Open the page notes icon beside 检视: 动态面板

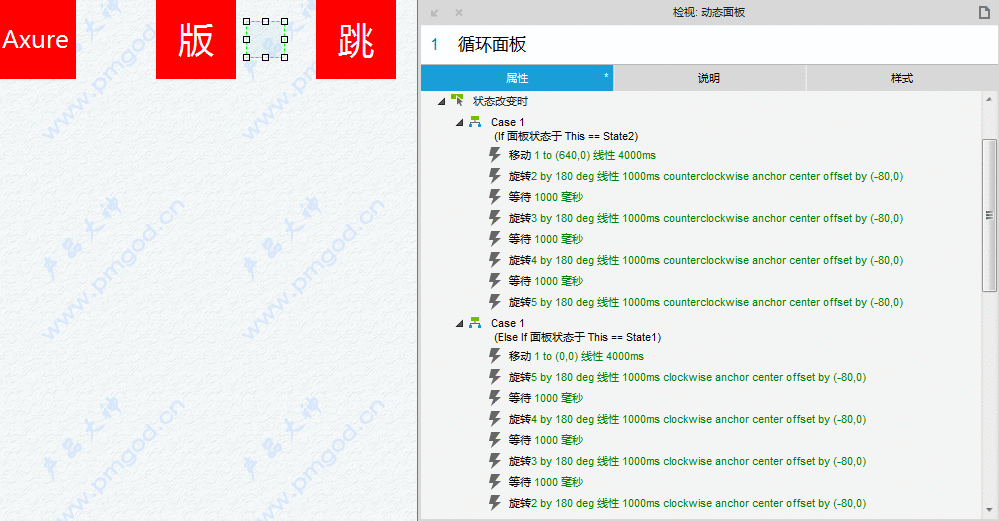point(984,13)
